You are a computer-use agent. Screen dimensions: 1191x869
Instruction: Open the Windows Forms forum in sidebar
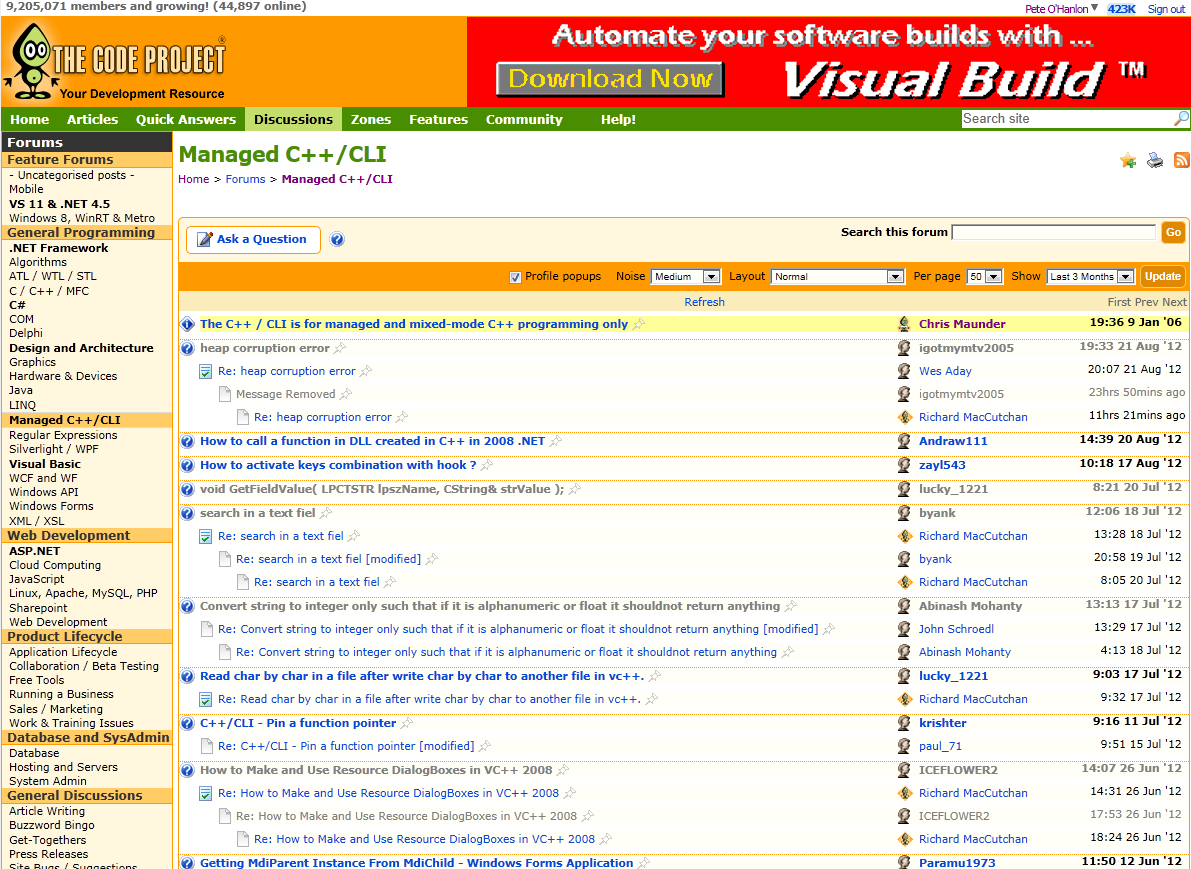[x=51, y=506]
